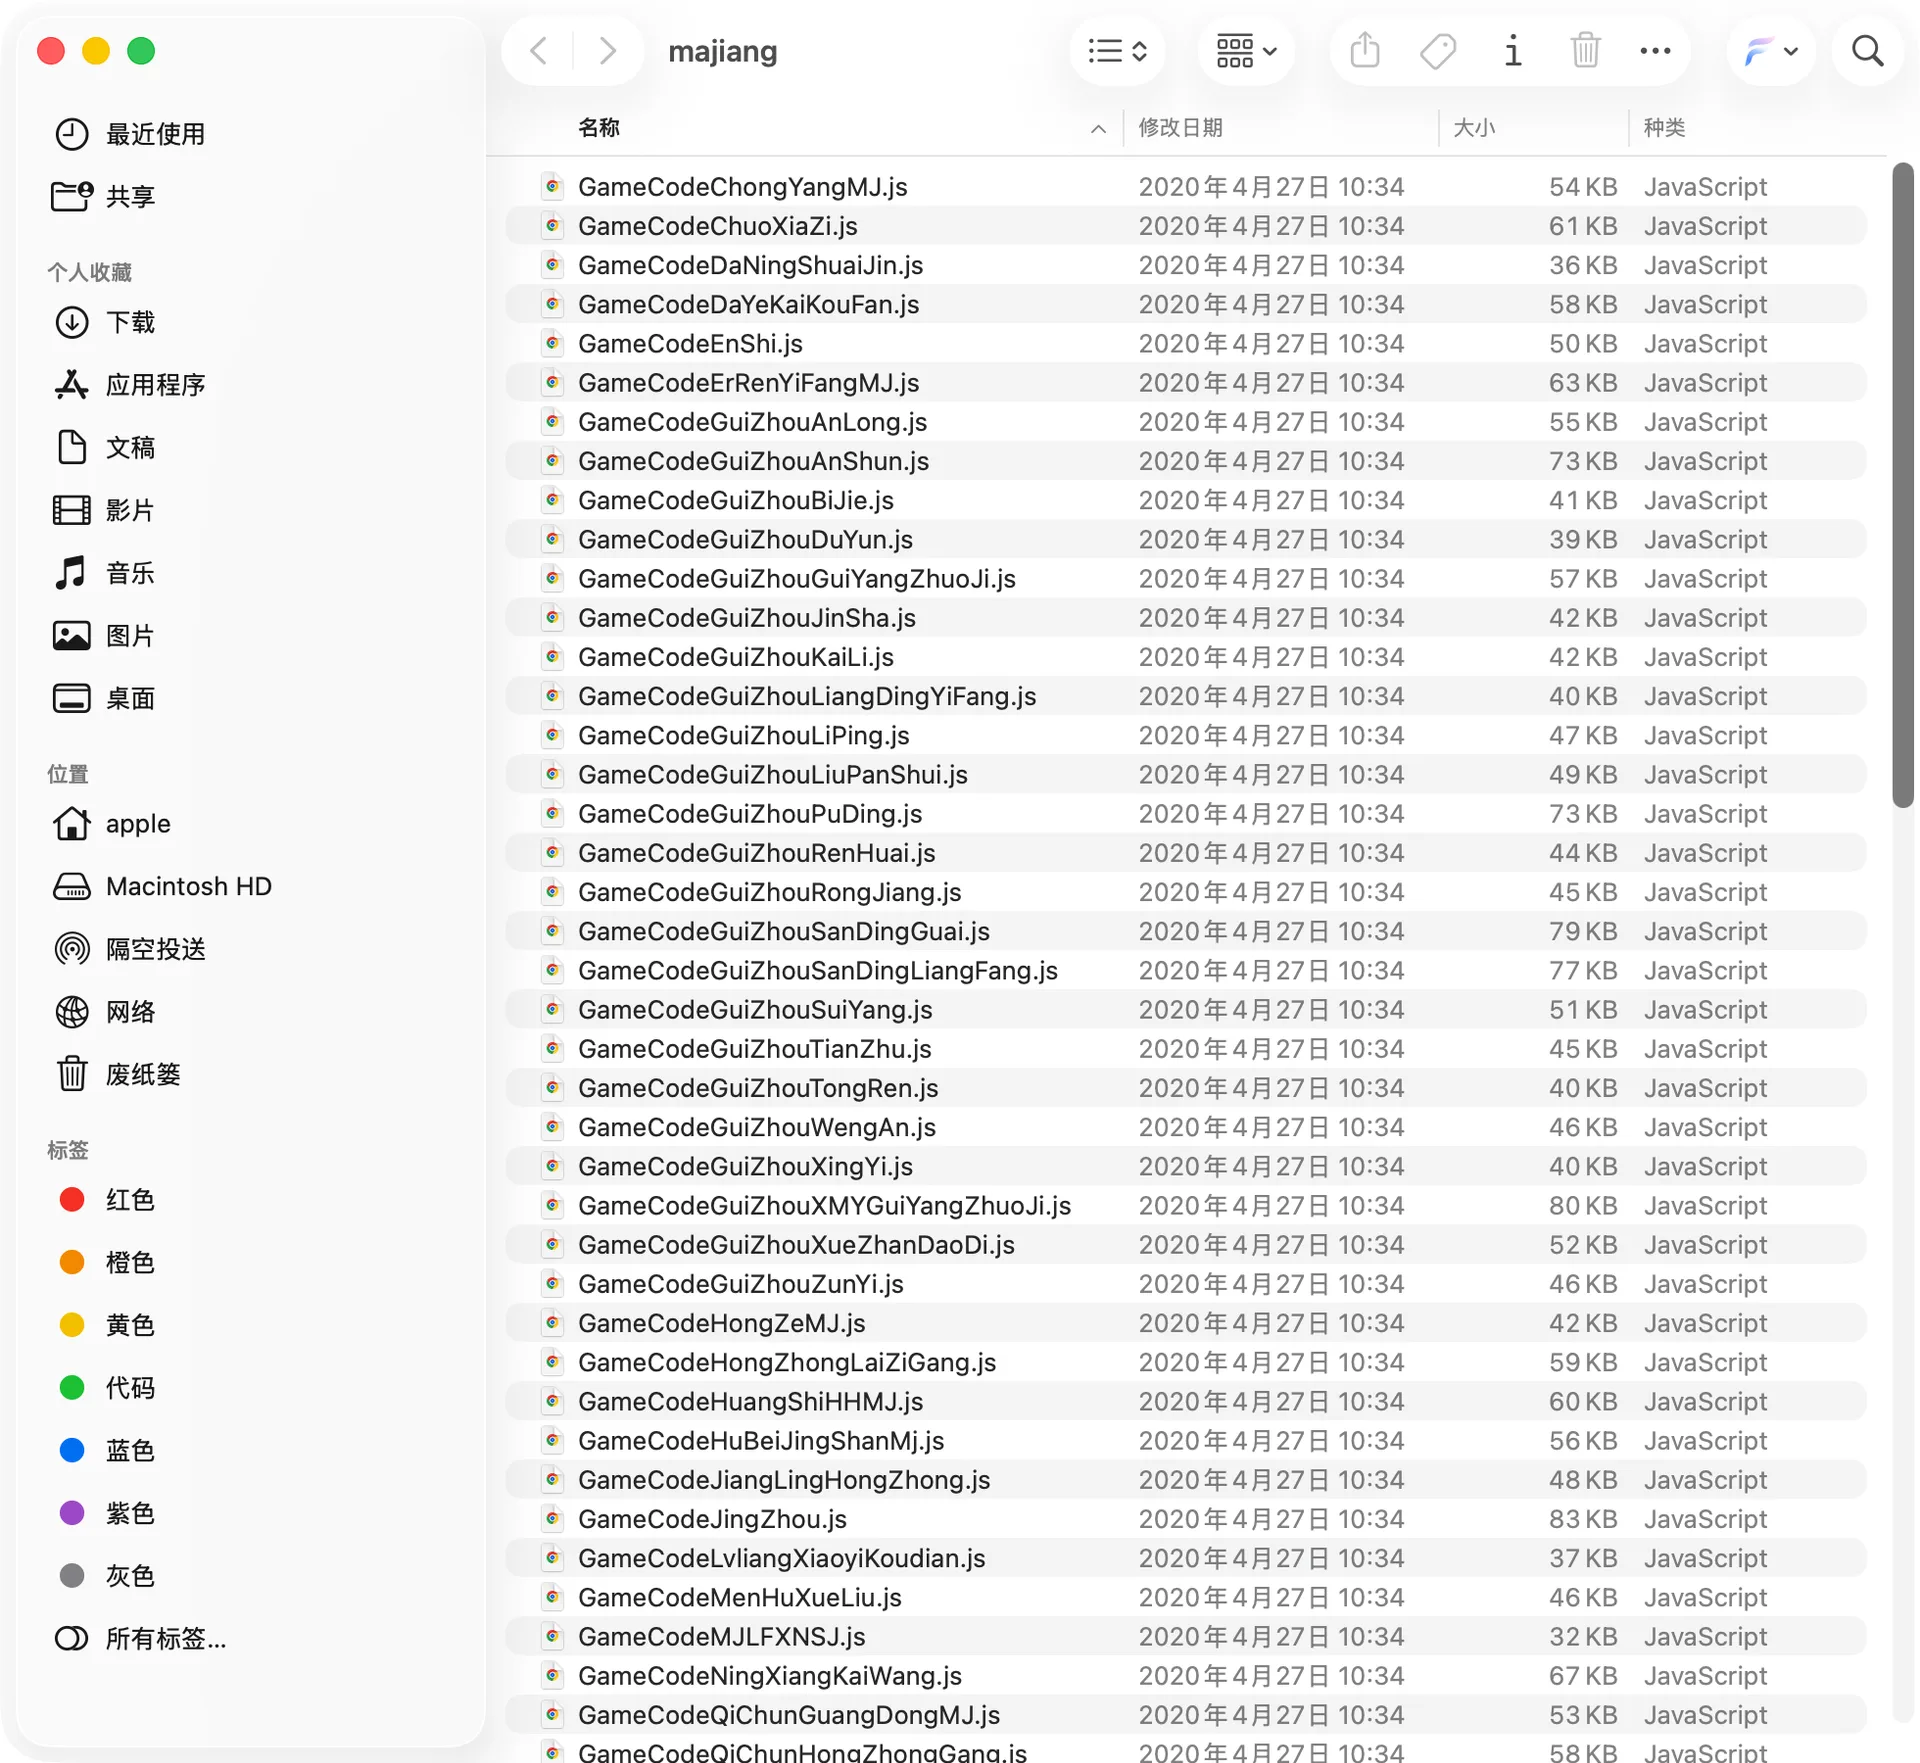The width and height of the screenshot is (1920, 1763).
Task: Click the Share toolbar icon
Action: 1365,51
